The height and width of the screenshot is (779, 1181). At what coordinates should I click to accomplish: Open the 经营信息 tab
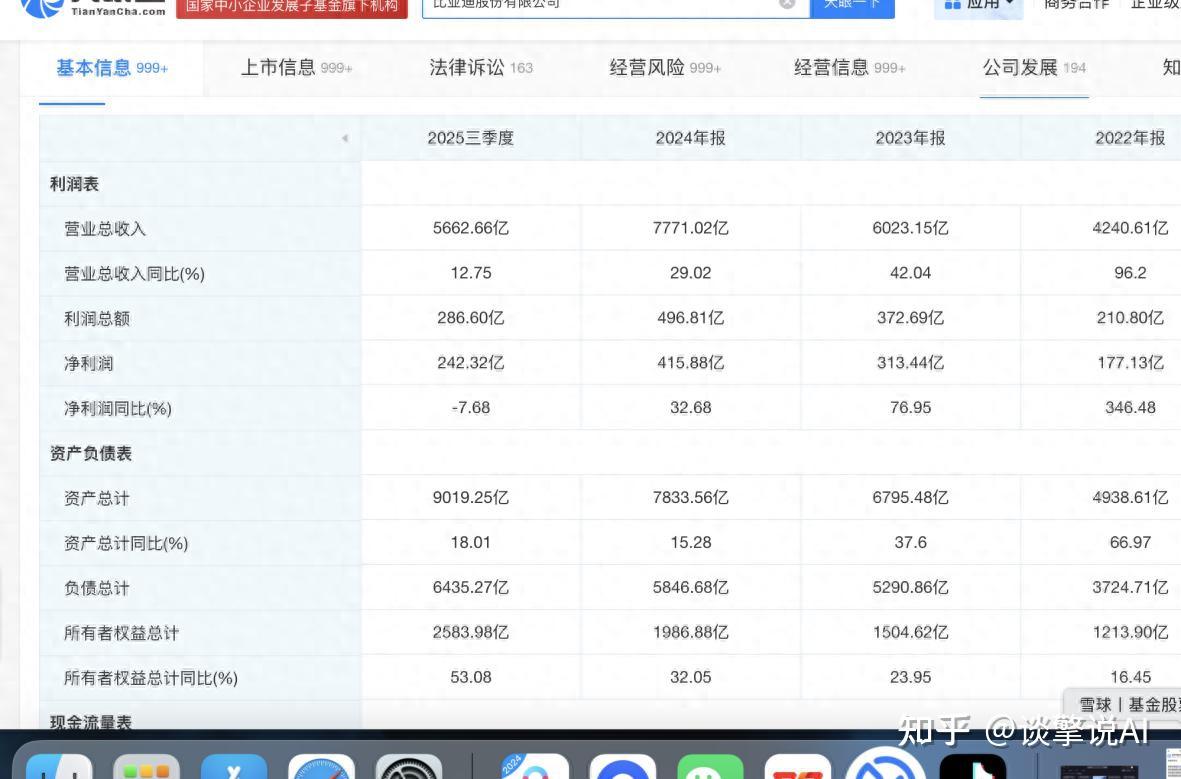[x=850, y=68]
